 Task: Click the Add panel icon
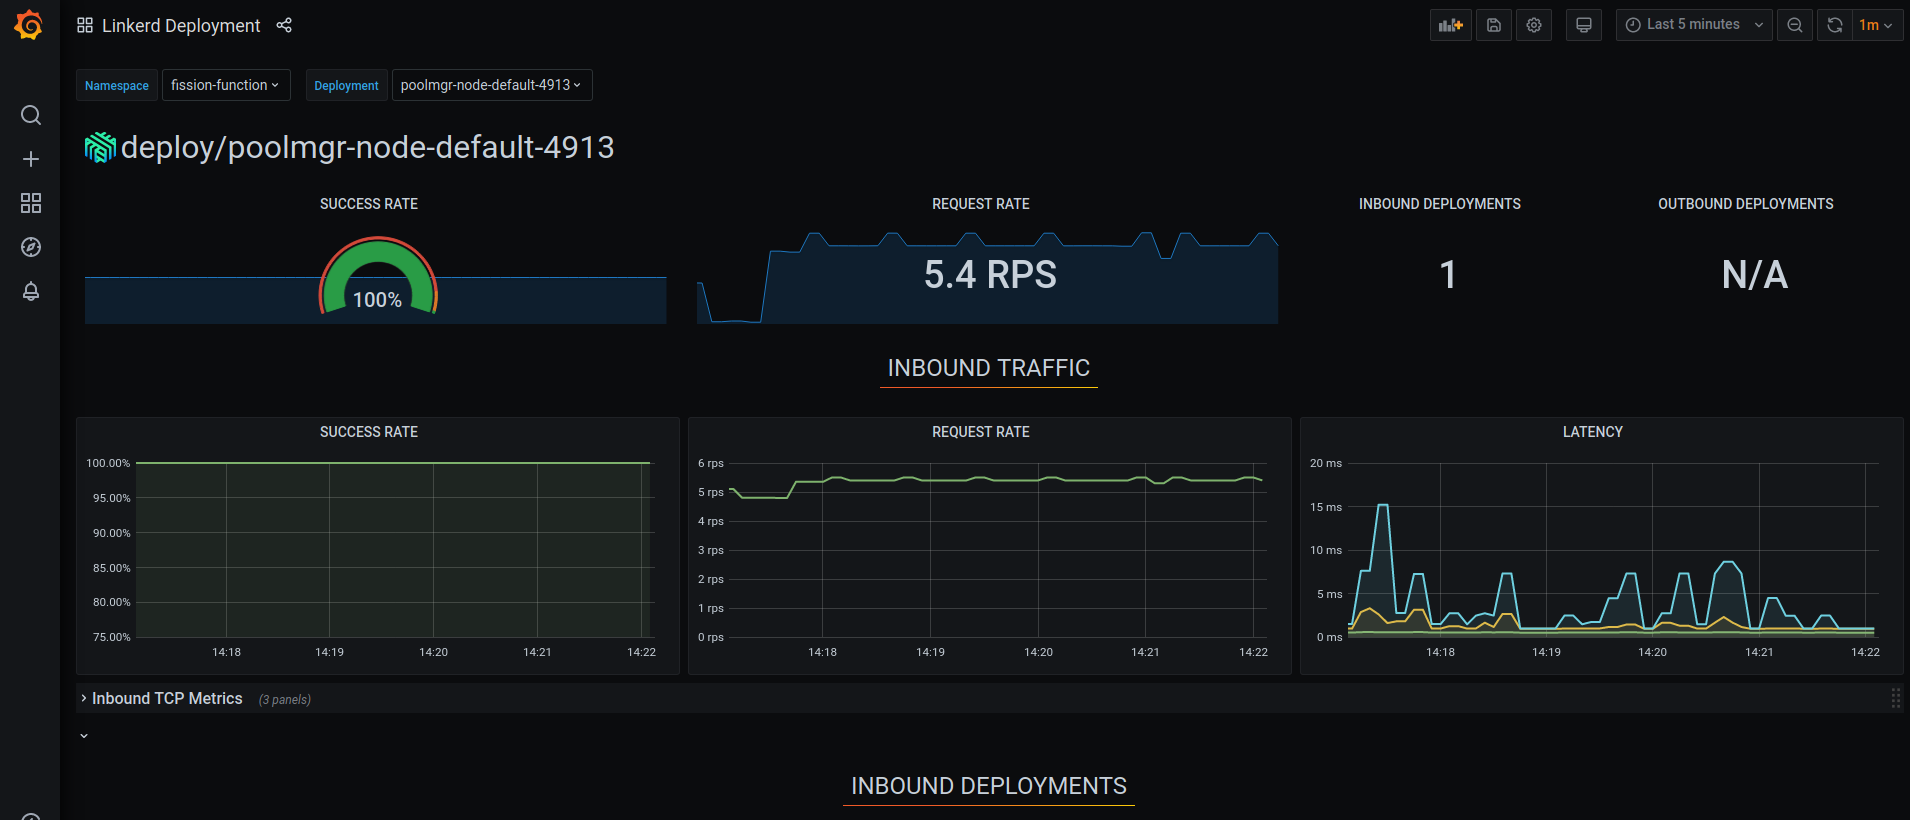pyautogui.click(x=1451, y=25)
